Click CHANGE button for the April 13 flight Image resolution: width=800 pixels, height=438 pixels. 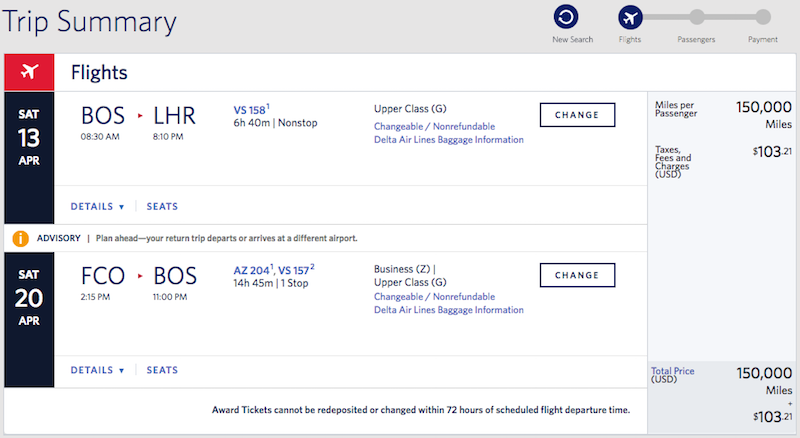(578, 115)
